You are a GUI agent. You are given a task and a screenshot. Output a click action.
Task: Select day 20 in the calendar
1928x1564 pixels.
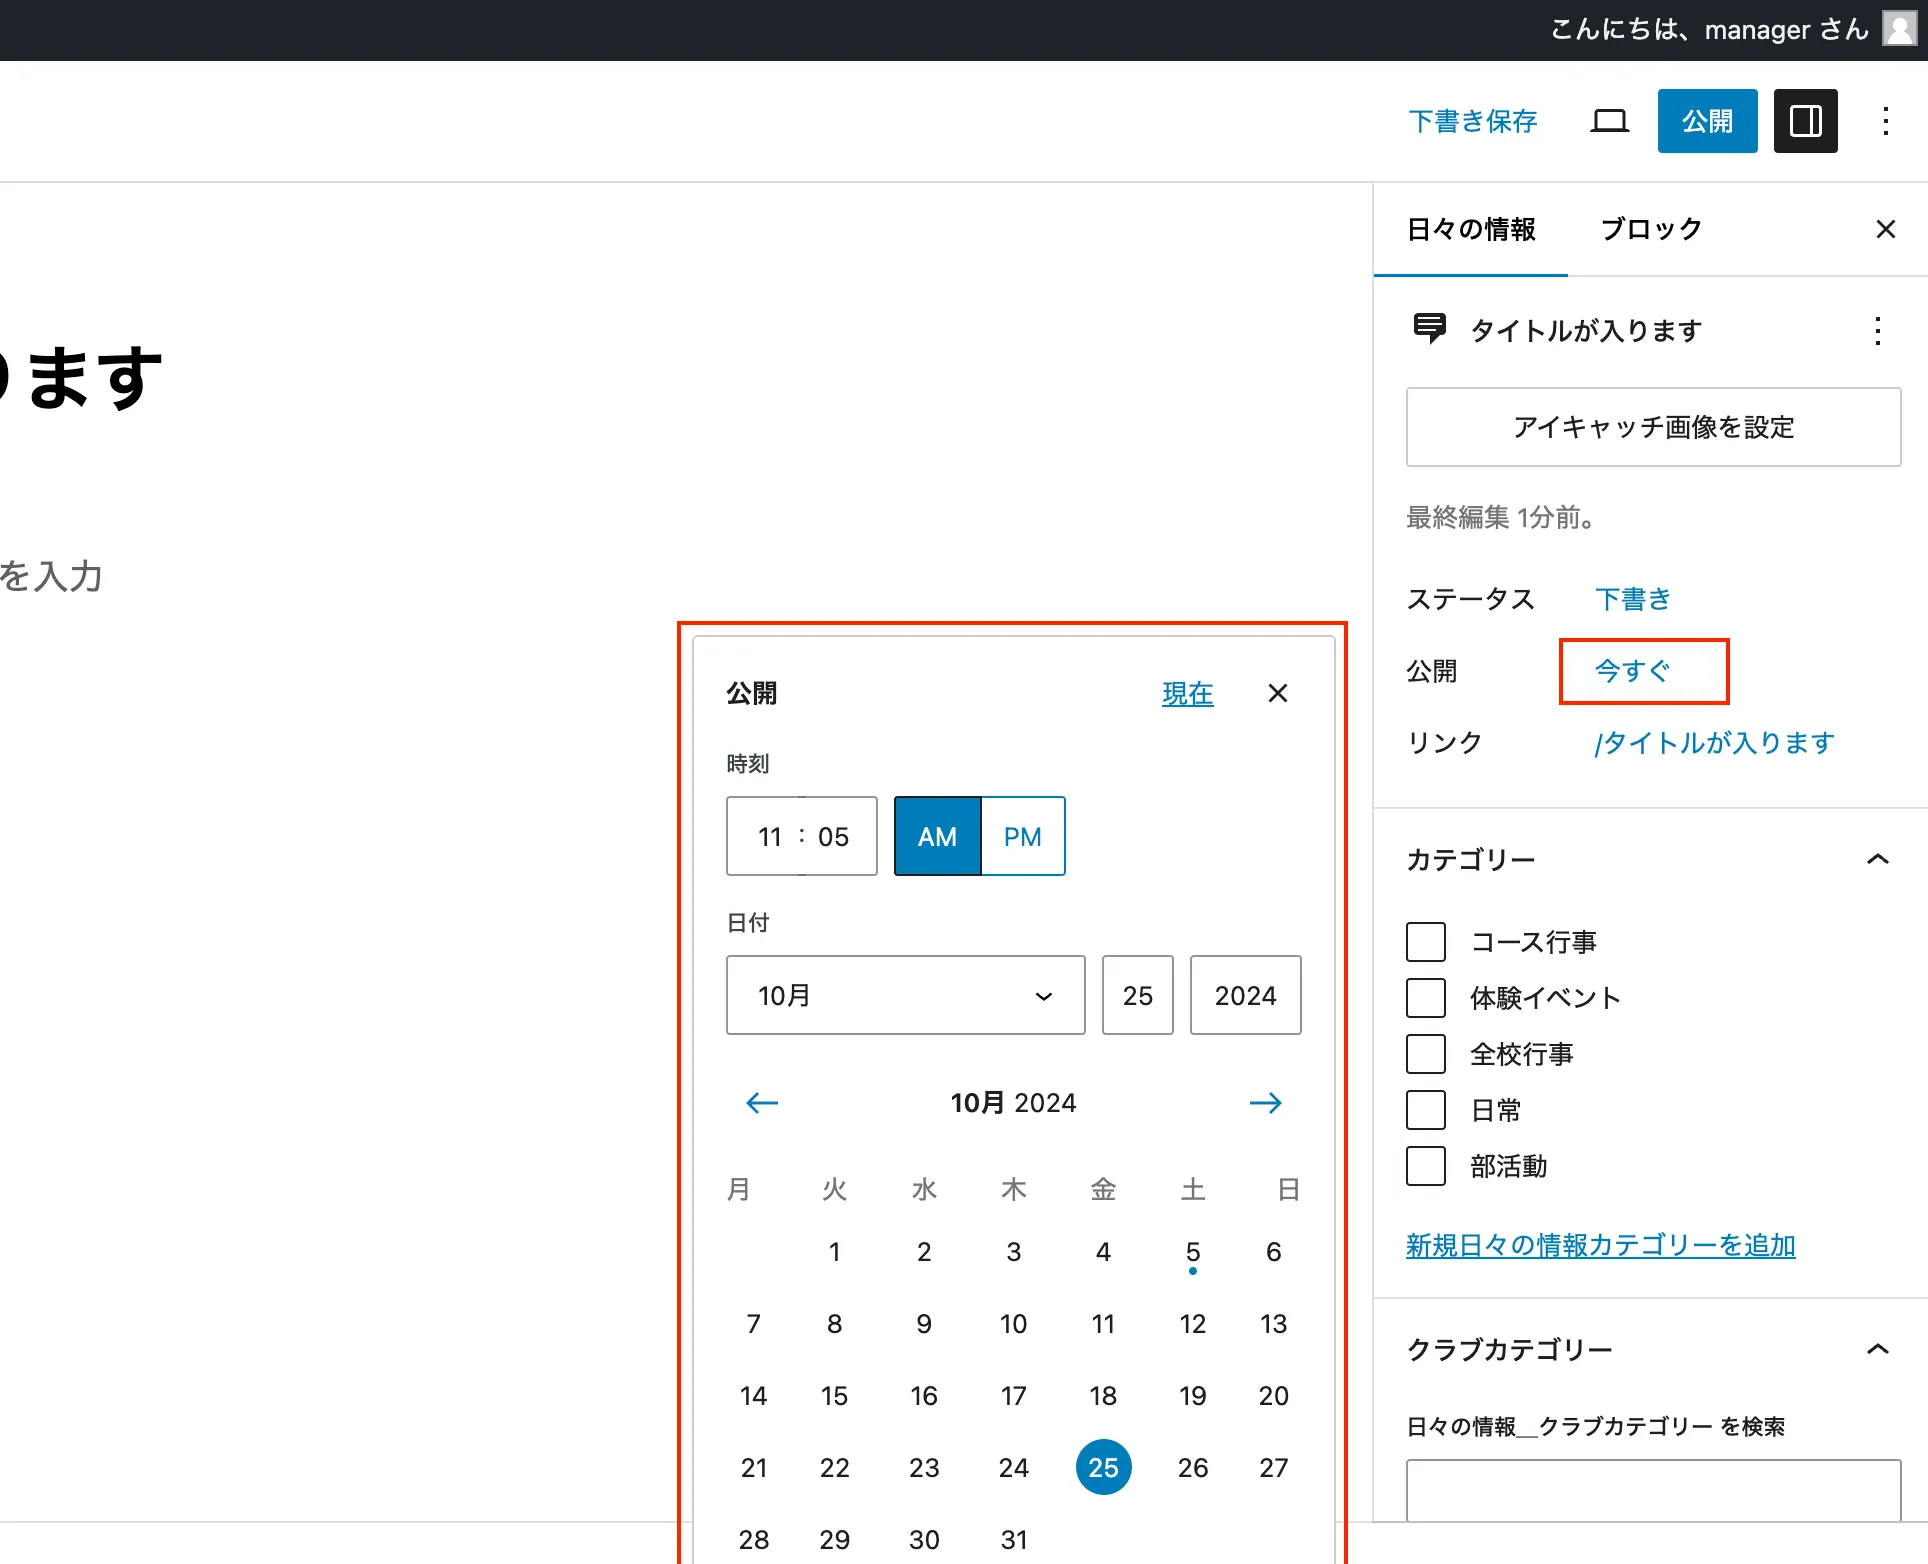[x=1273, y=1395]
